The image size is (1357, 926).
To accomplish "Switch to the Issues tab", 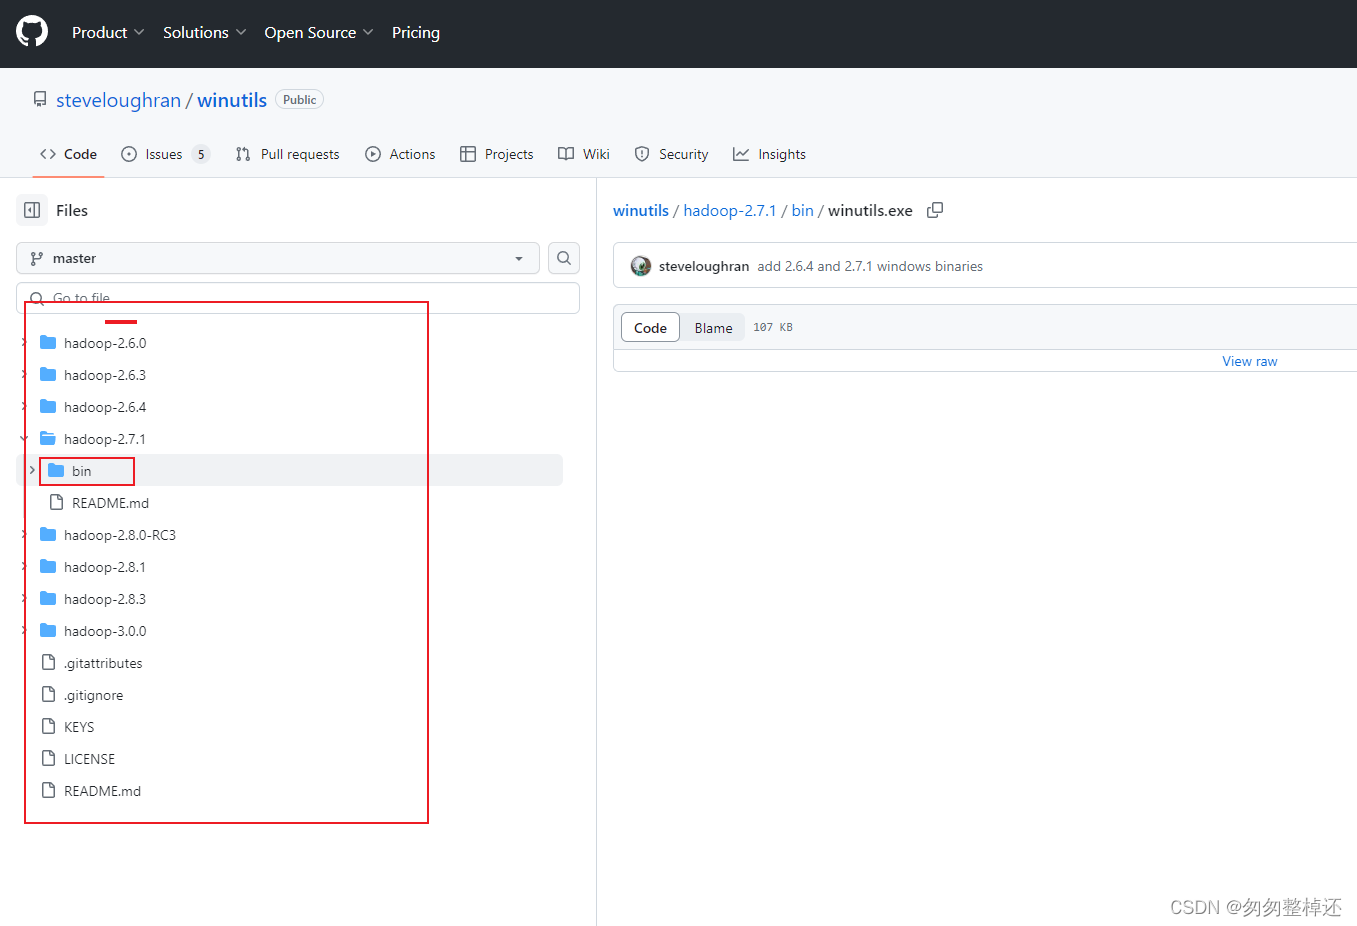I will (160, 154).
